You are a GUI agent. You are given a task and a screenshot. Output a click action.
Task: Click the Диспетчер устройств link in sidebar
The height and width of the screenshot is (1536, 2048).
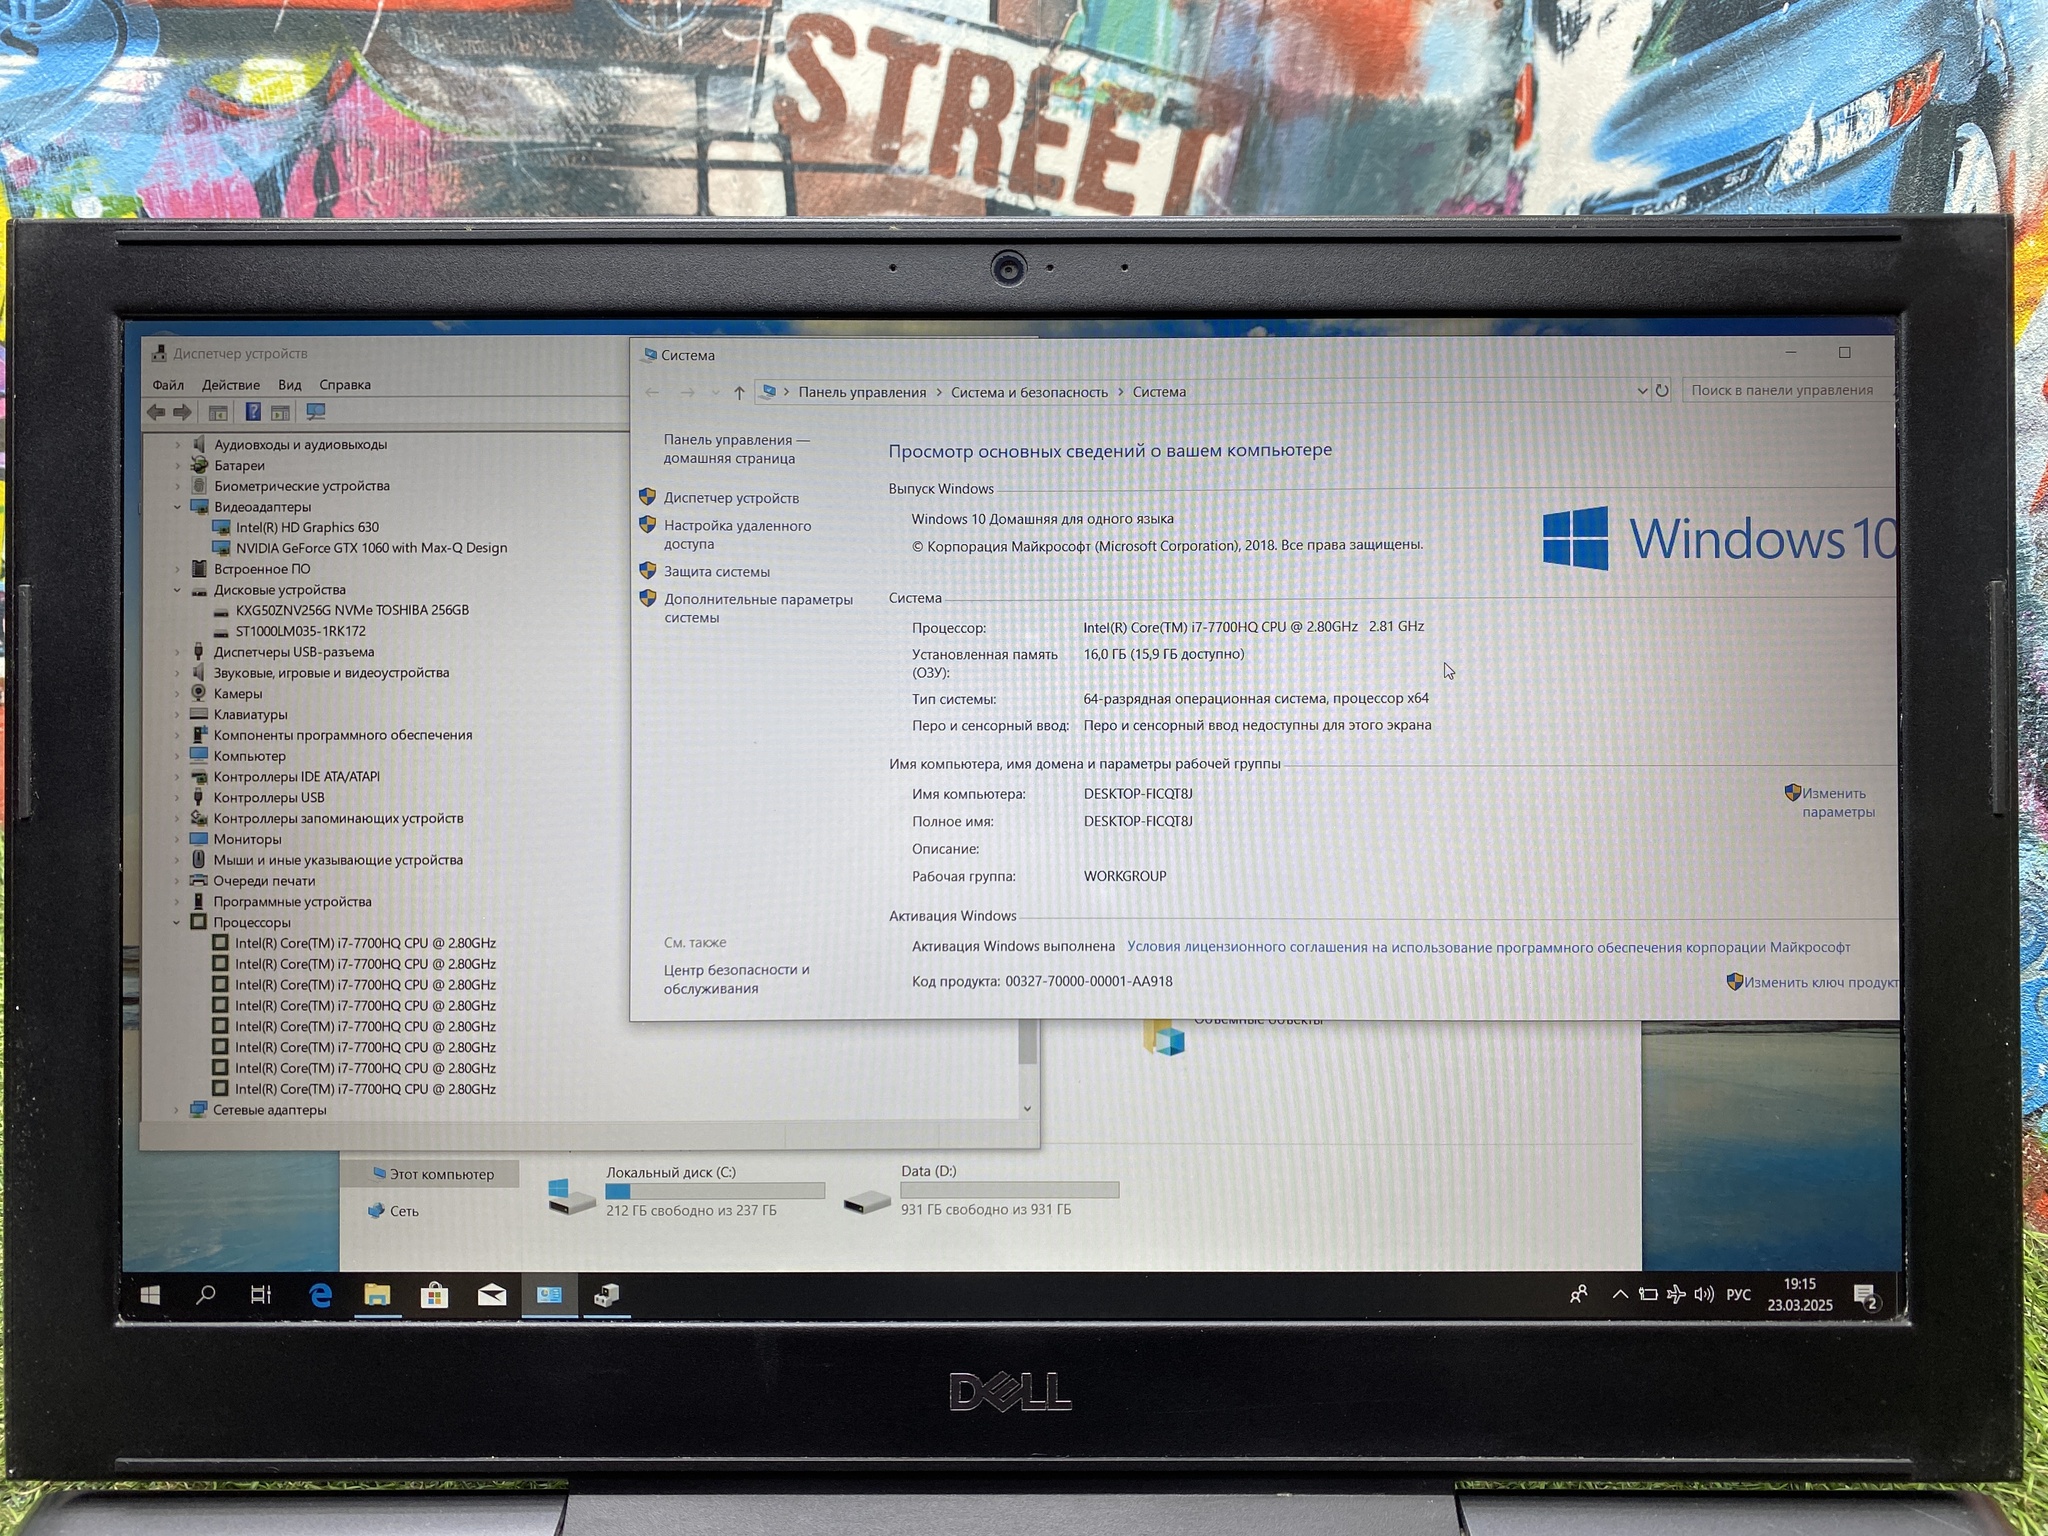731,498
